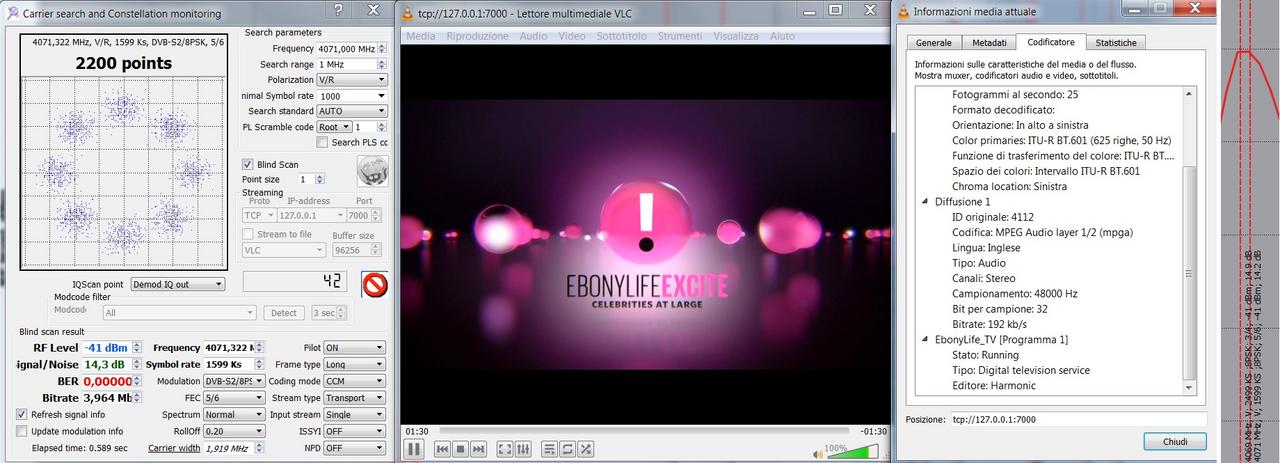Enable Update modulation info checkbox
The width and height of the screenshot is (1280, 463).
[x=22, y=431]
